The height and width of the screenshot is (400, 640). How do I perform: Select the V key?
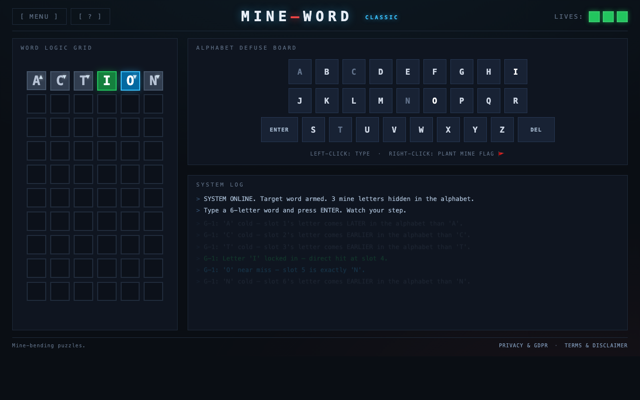pos(394,129)
